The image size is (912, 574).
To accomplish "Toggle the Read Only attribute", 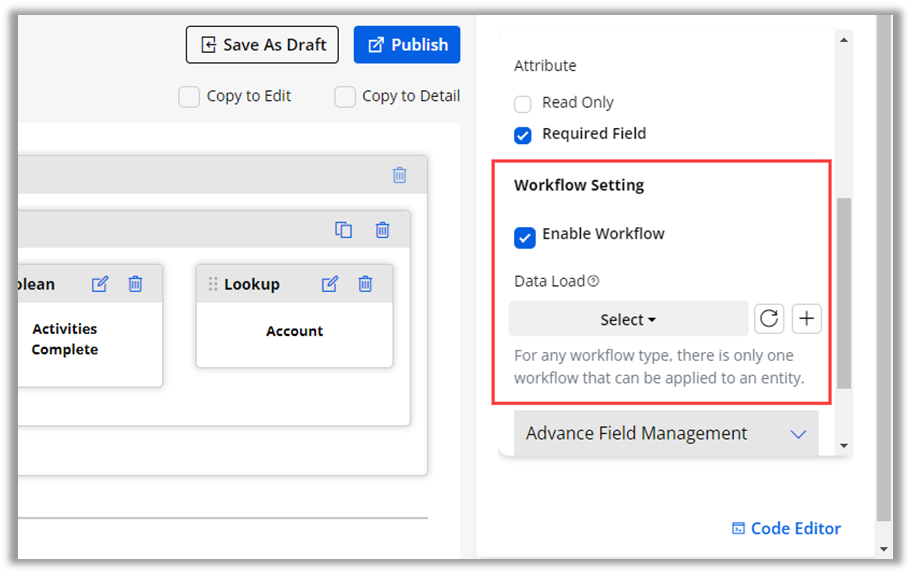I will click(523, 104).
